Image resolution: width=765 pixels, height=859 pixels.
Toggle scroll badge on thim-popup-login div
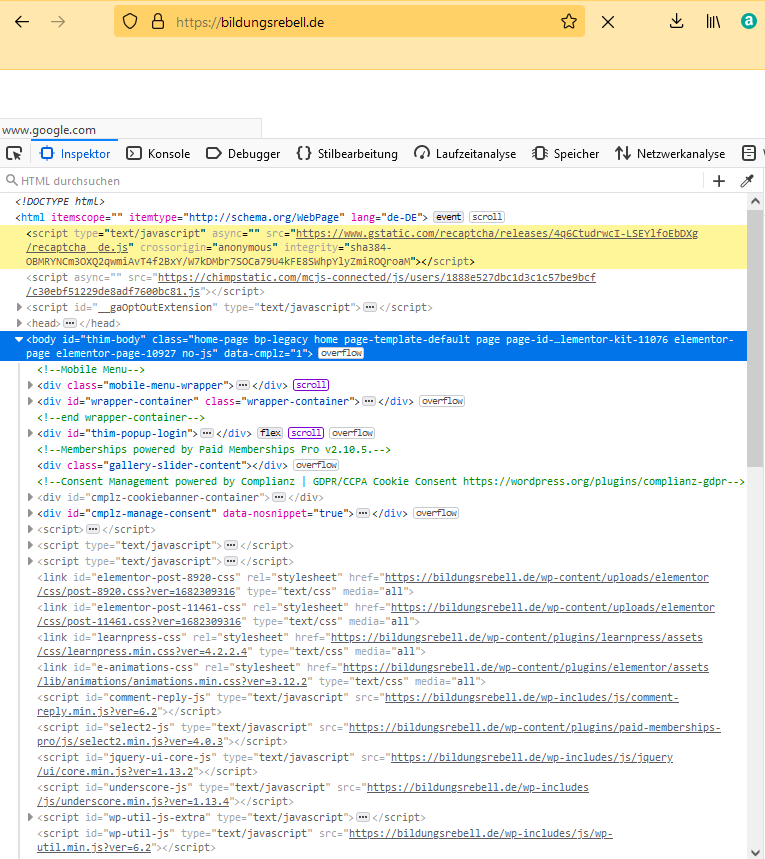pos(306,433)
